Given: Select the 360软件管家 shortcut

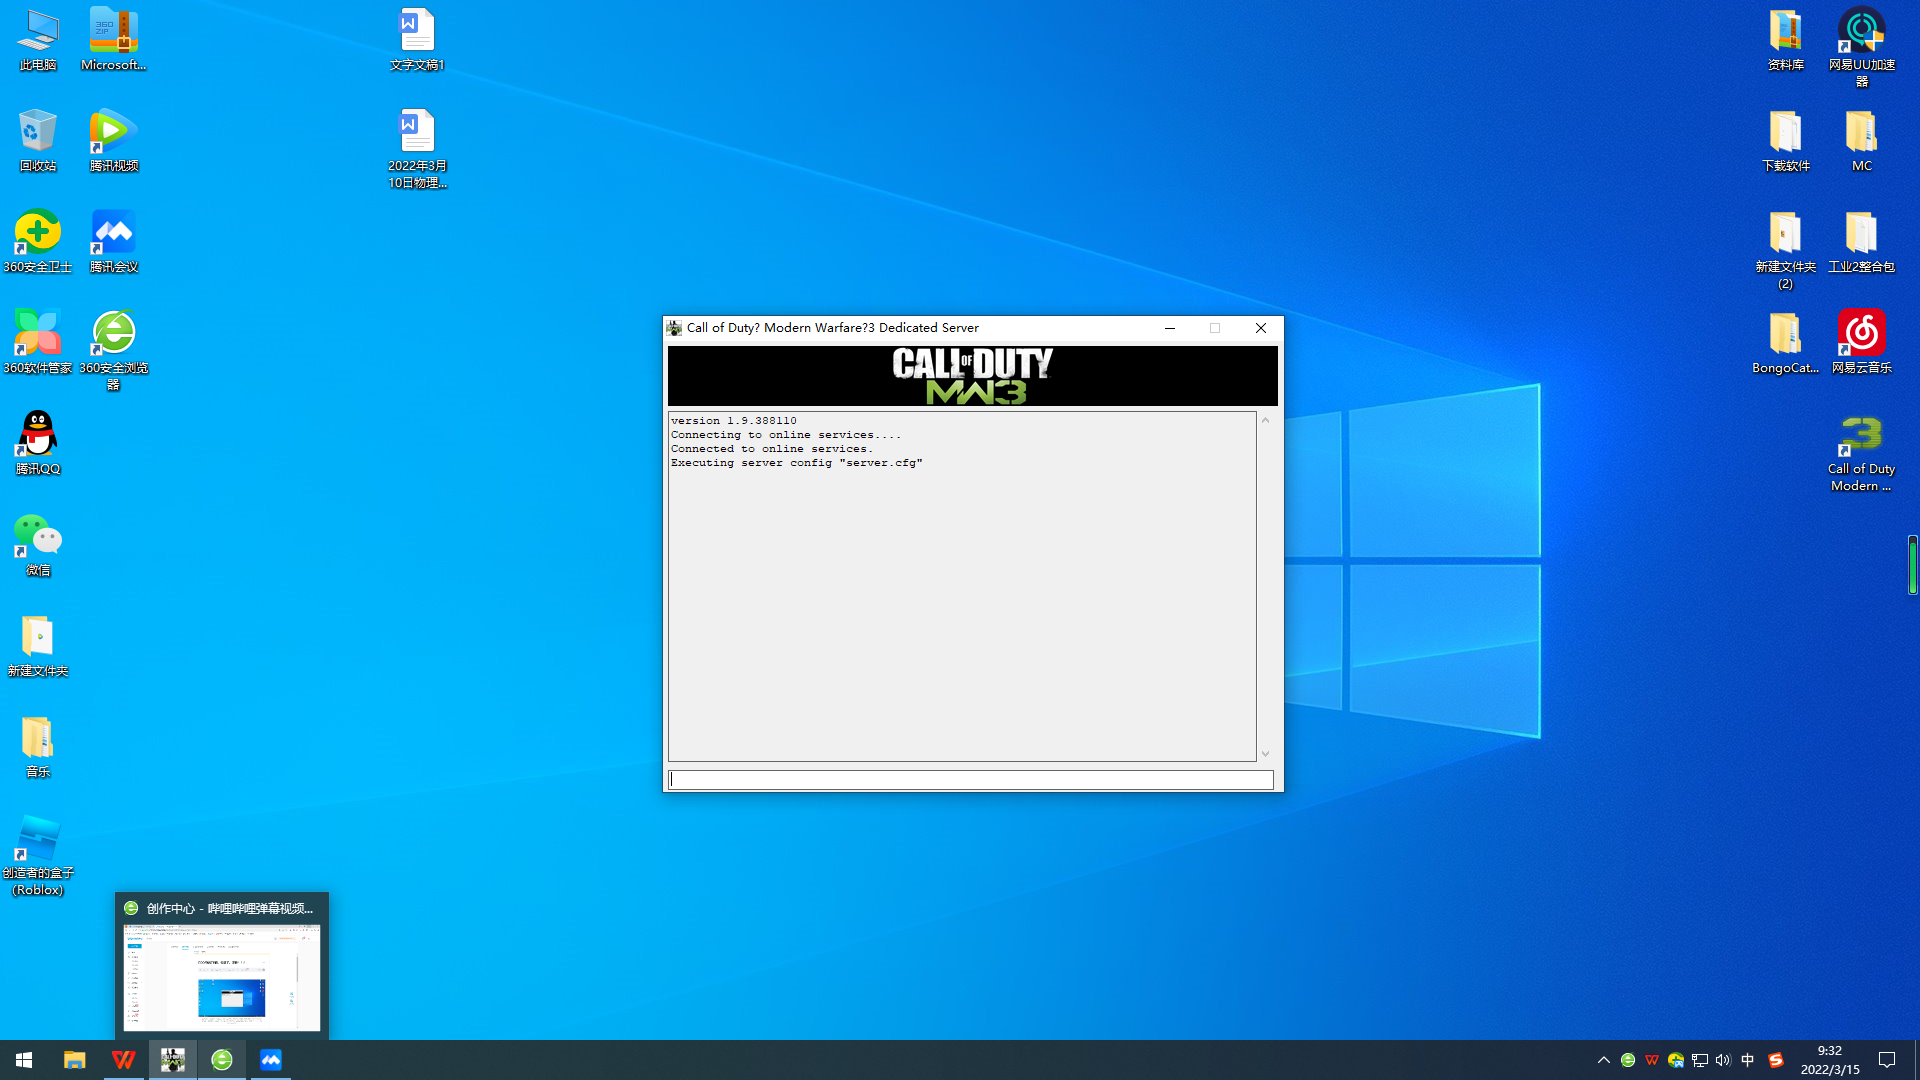Looking at the screenshot, I should [x=38, y=343].
